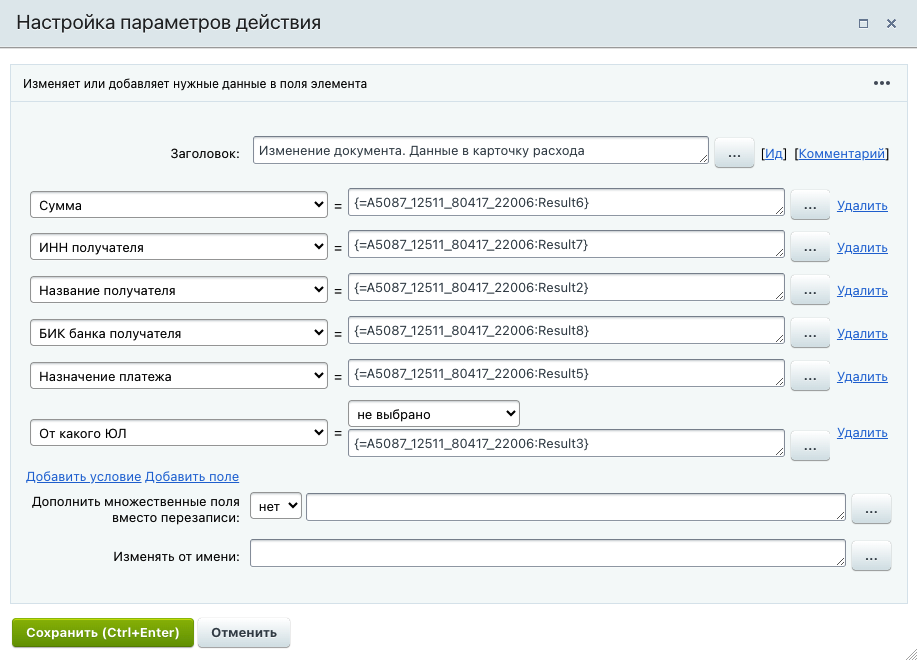Viewport: 917px width, 661px height.
Task: Open the От какого ЮЛ field dropdown
Action: click(179, 433)
